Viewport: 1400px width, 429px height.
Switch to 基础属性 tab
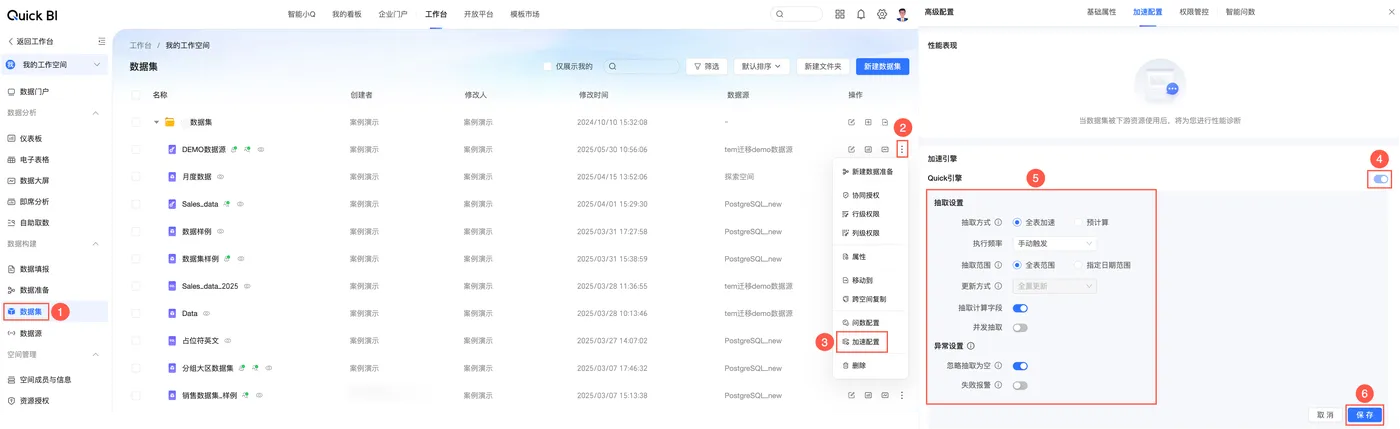coord(1102,12)
